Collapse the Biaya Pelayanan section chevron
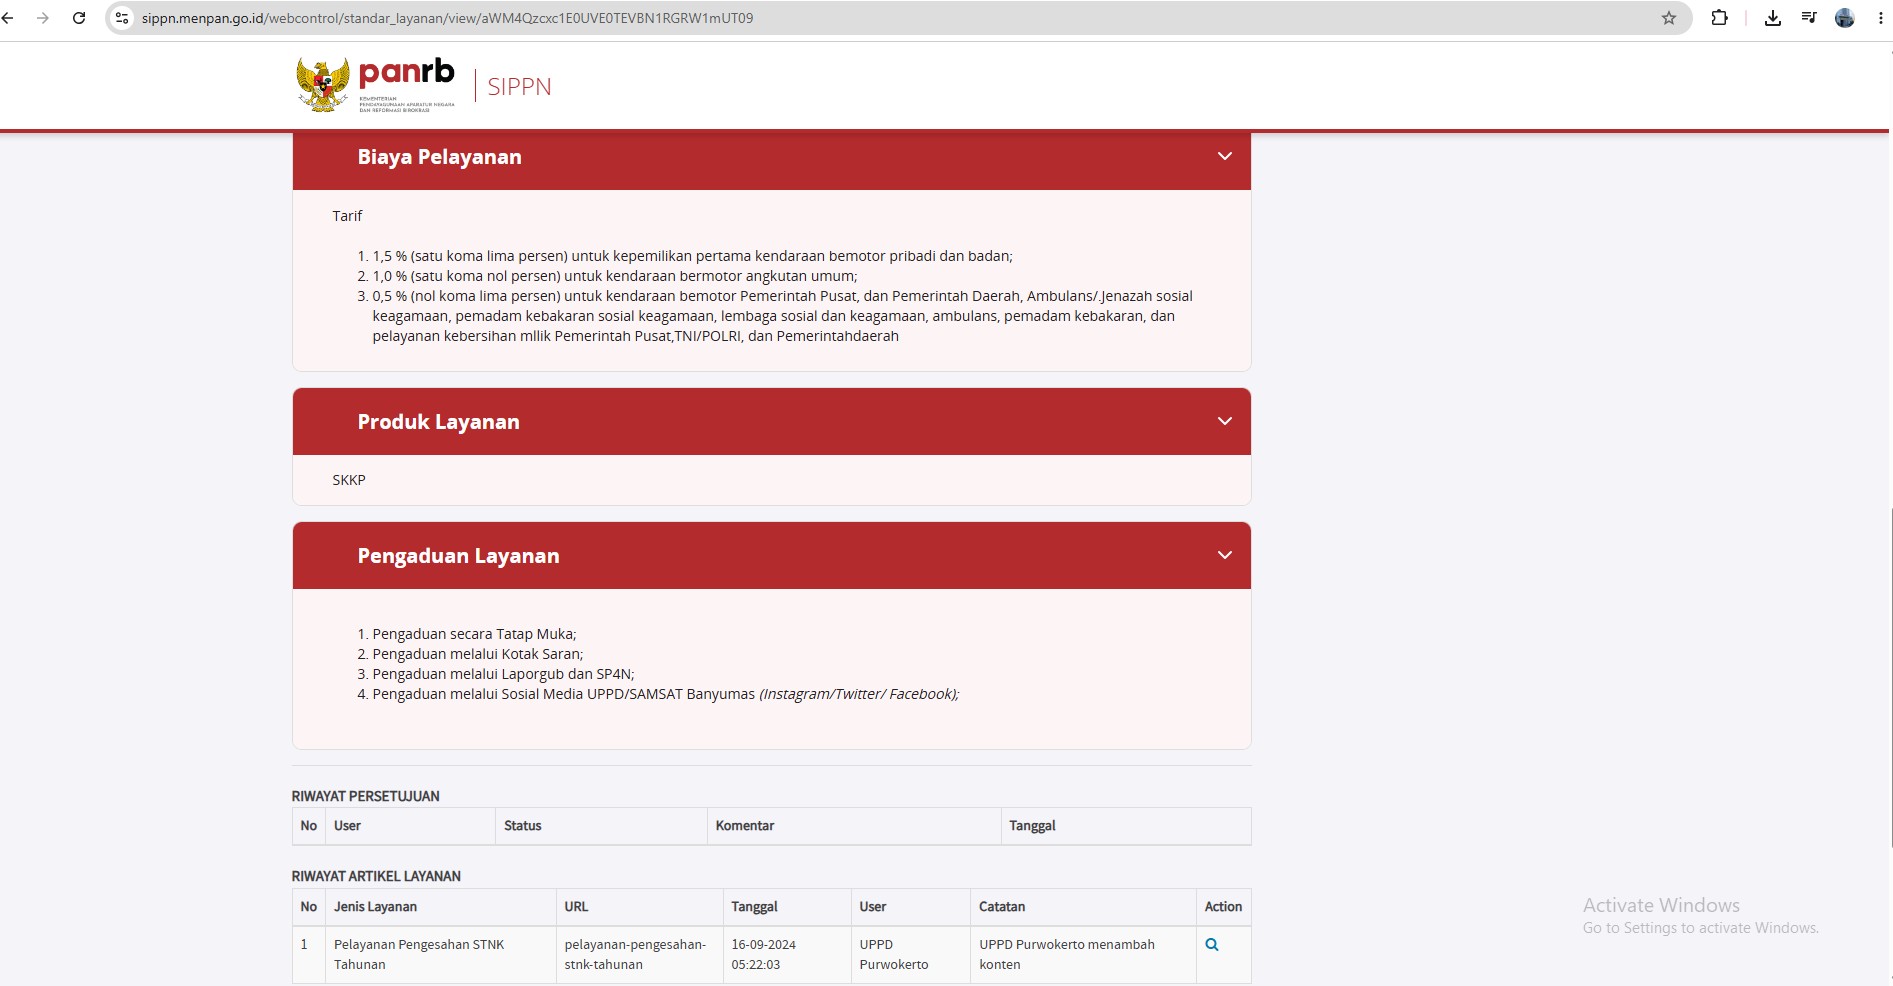1893x986 pixels. pyautogui.click(x=1225, y=156)
